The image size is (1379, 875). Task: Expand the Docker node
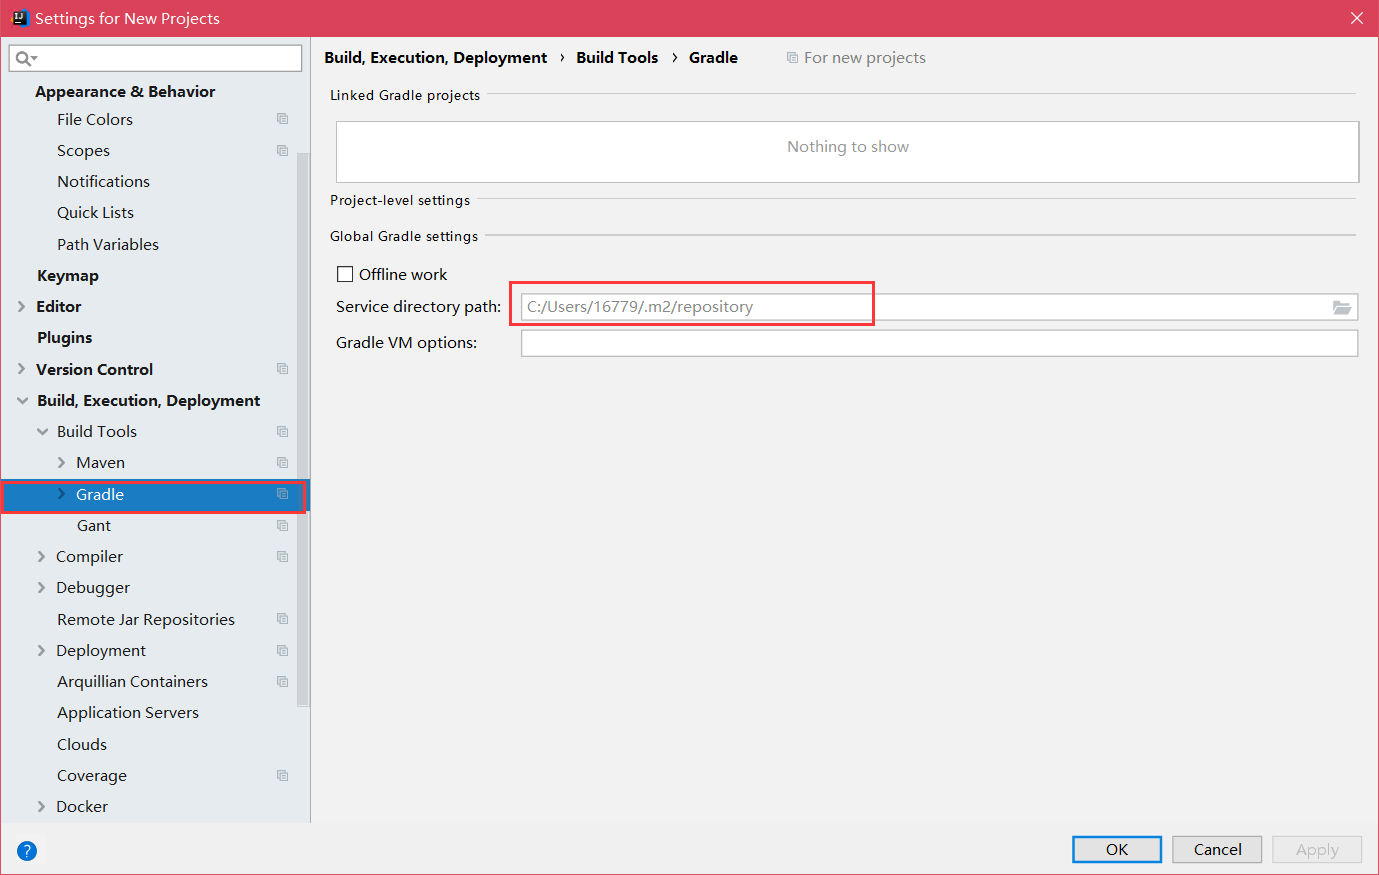point(41,807)
